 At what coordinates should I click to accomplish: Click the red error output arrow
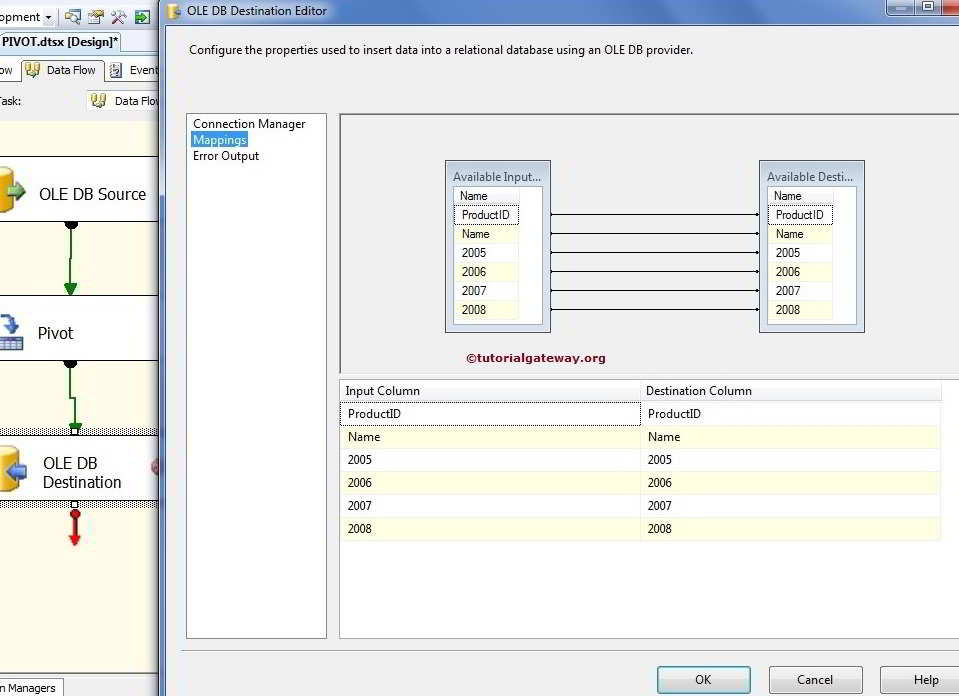click(x=74, y=527)
